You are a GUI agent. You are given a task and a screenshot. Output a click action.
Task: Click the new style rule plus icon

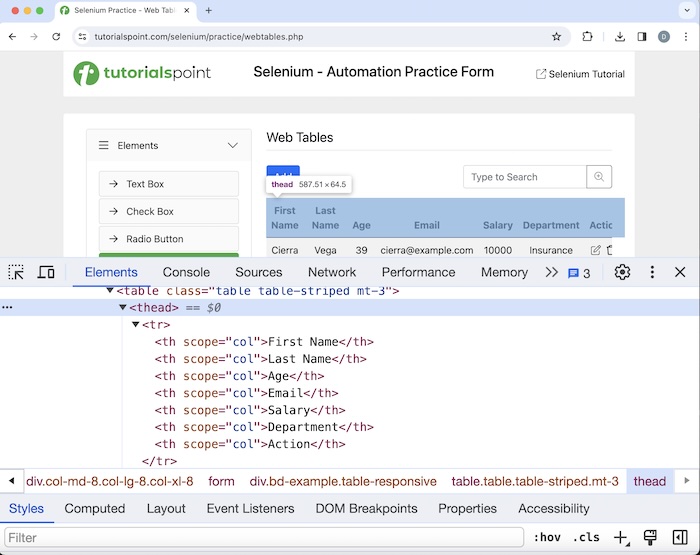[620, 538]
